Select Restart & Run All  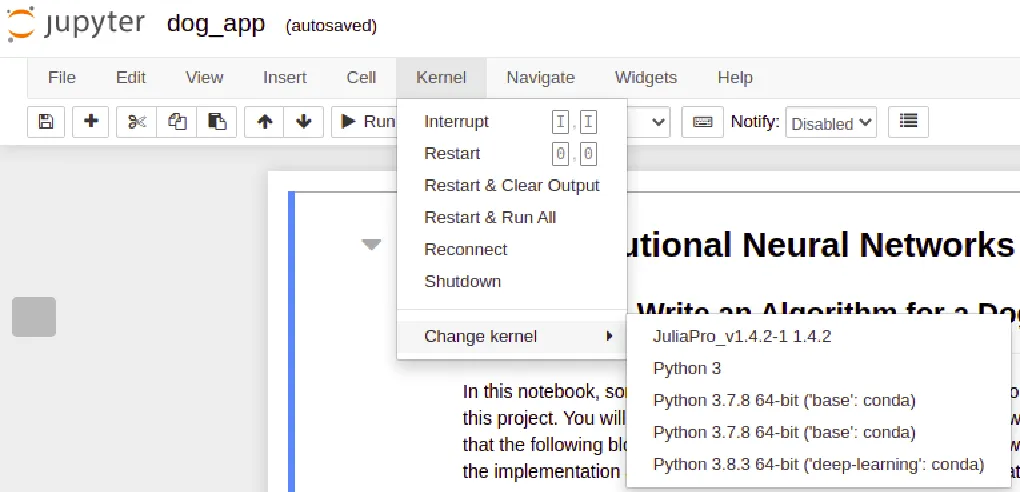512,217
